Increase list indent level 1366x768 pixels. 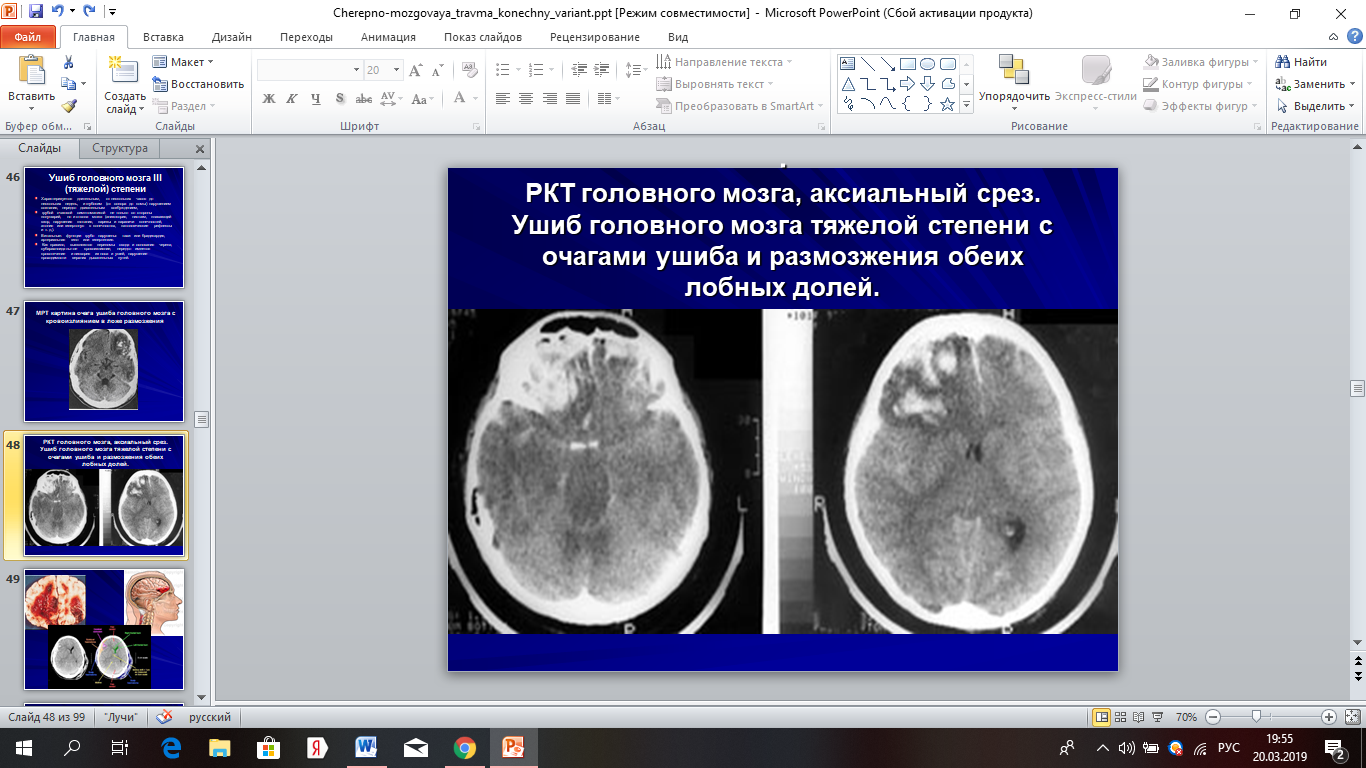pos(603,70)
